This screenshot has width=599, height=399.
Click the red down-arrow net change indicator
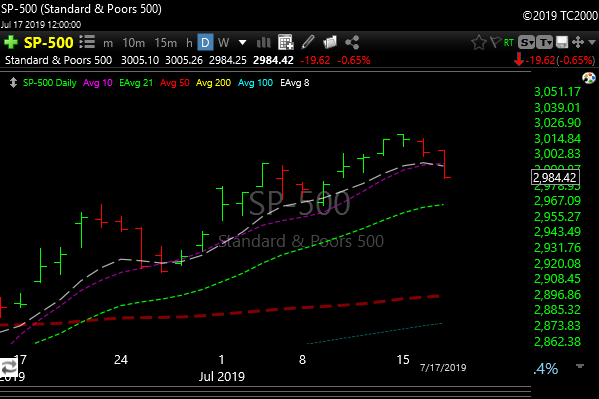coord(519,60)
